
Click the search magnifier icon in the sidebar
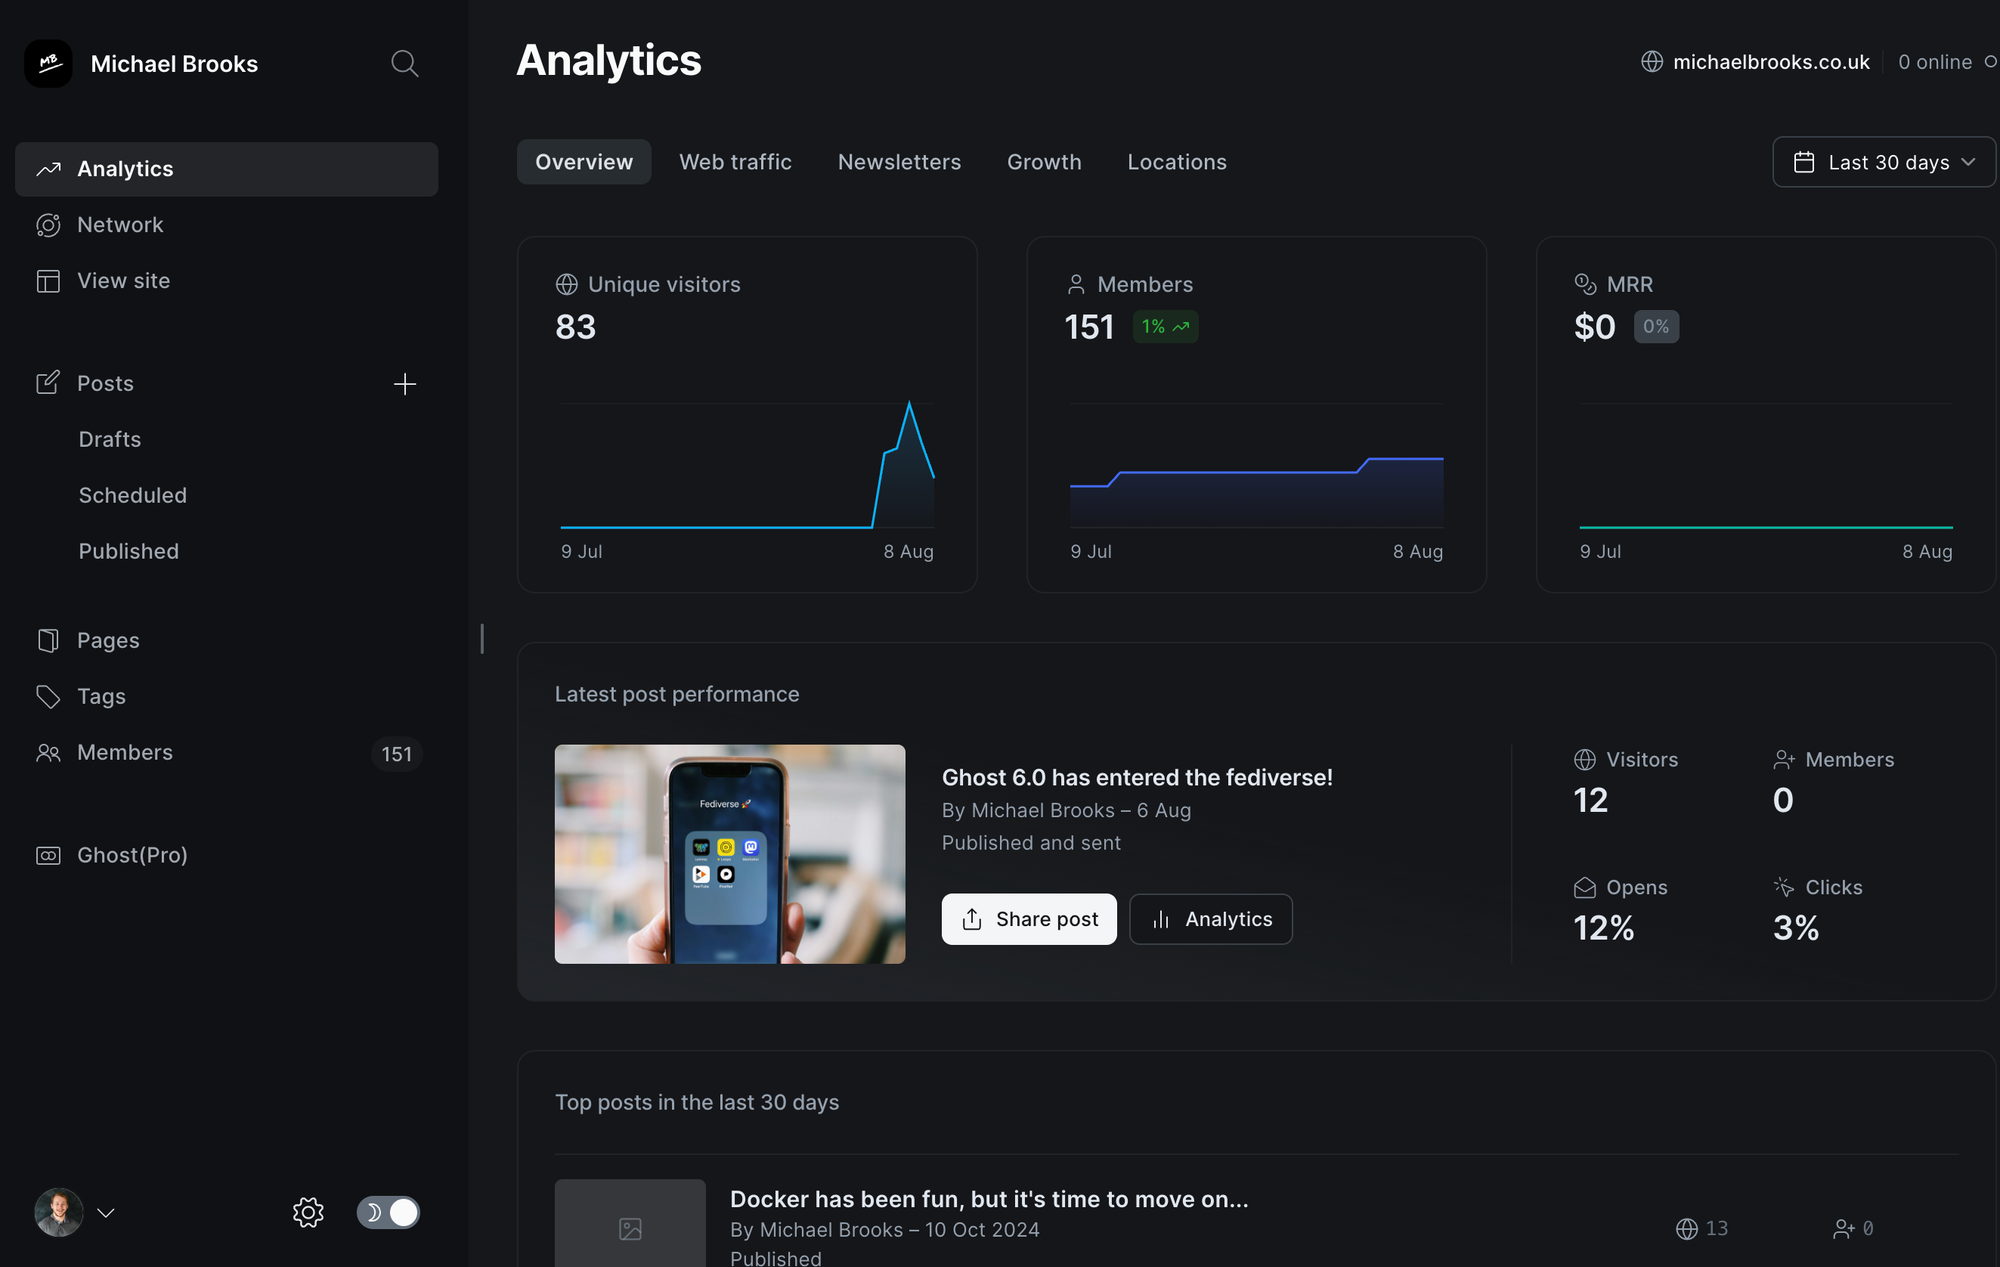pos(404,64)
